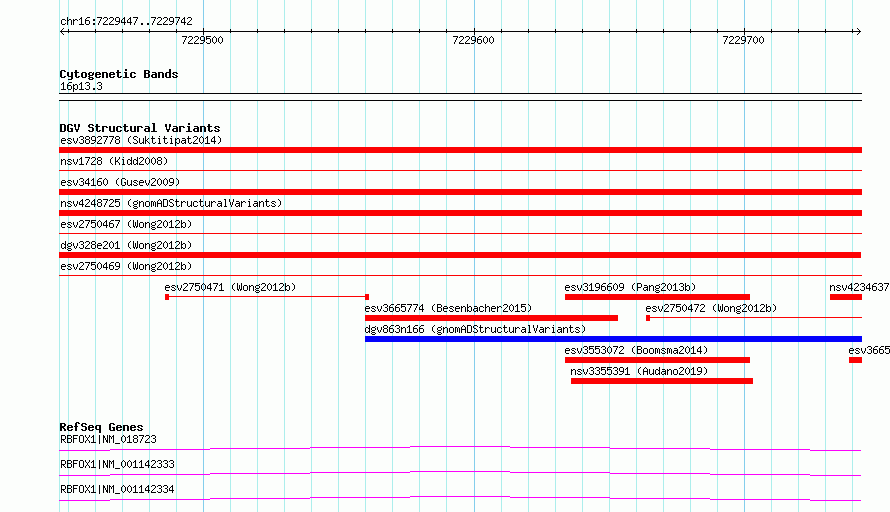
Task: Click the magenta line under RBFOX1|NM_018723
Action: coord(460,448)
